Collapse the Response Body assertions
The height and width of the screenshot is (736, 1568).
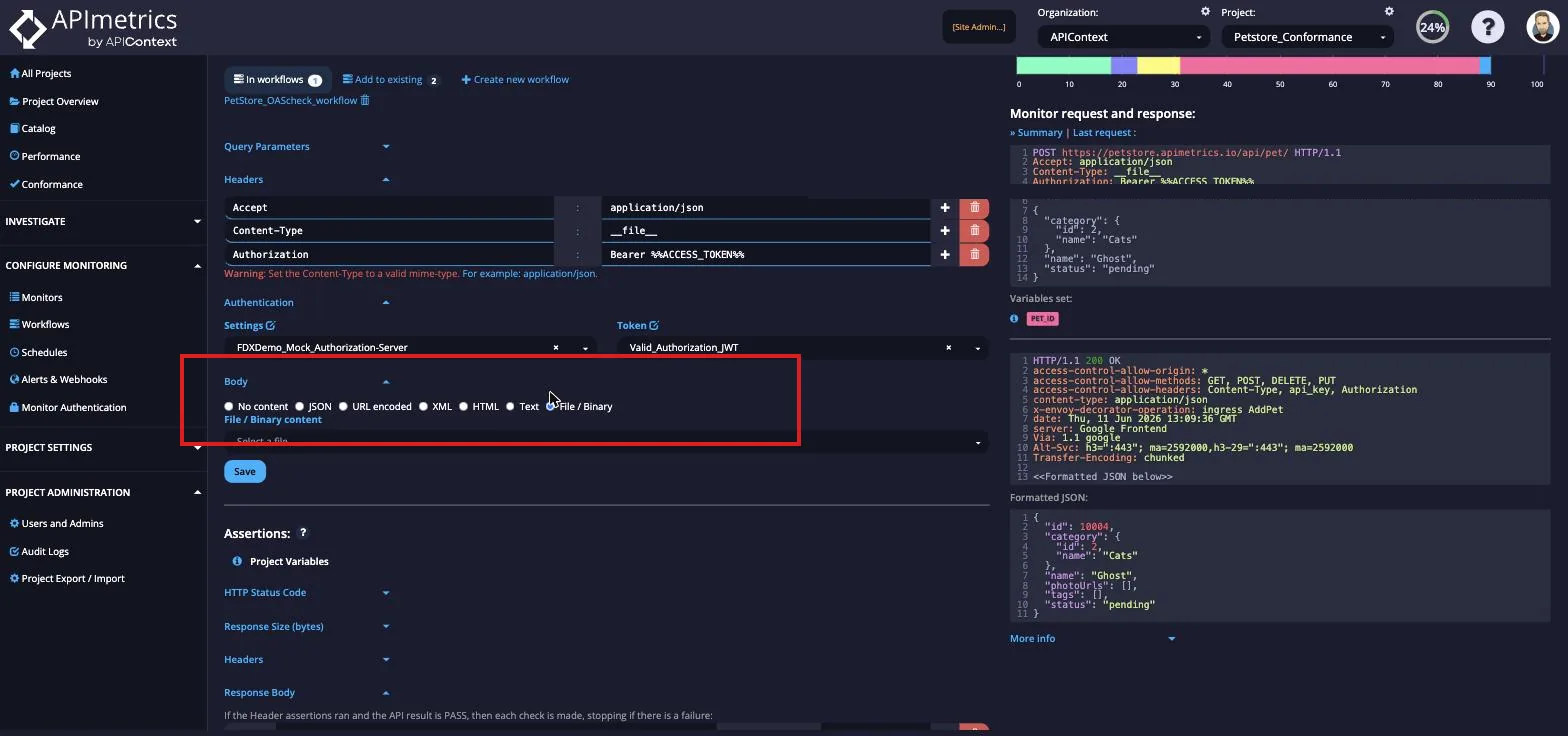pos(307,693)
